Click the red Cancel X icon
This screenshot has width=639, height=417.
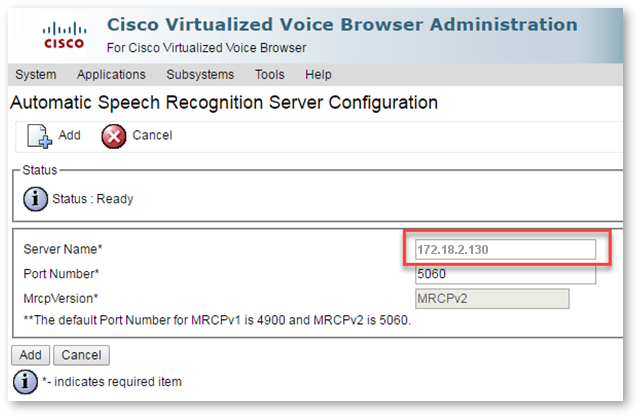point(114,135)
